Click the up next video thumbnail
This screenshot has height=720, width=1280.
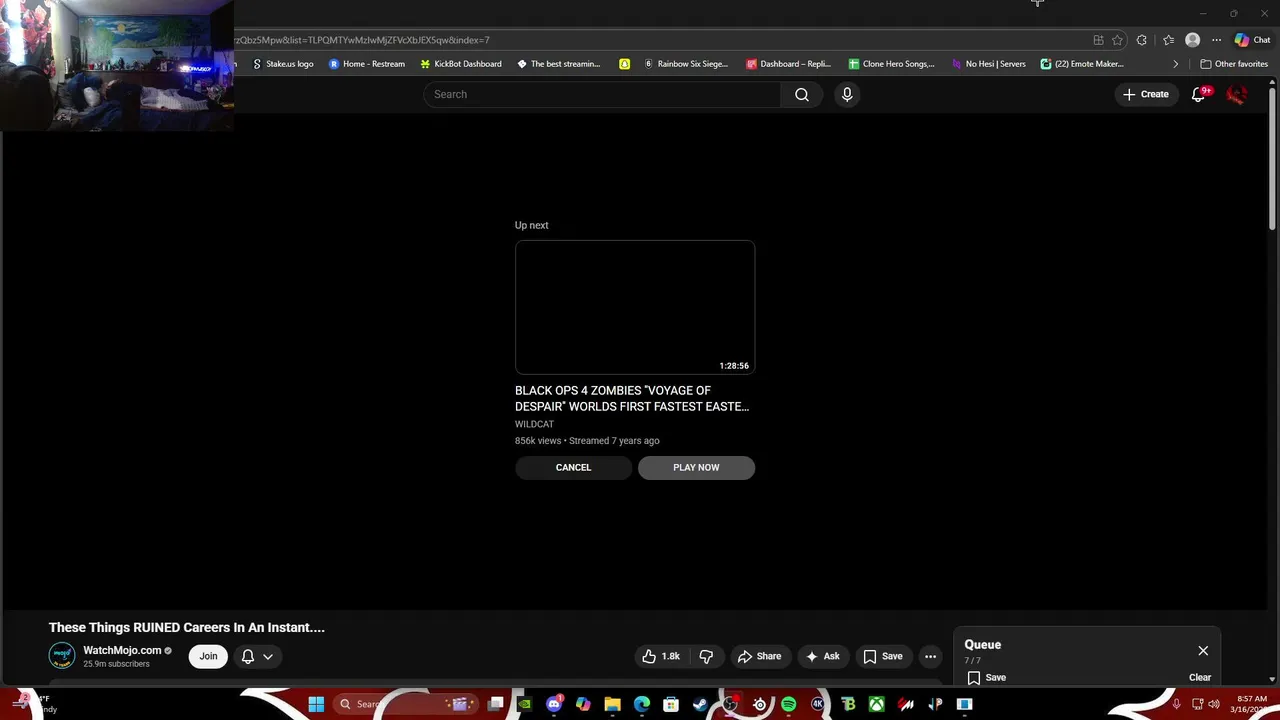tap(635, 307)
